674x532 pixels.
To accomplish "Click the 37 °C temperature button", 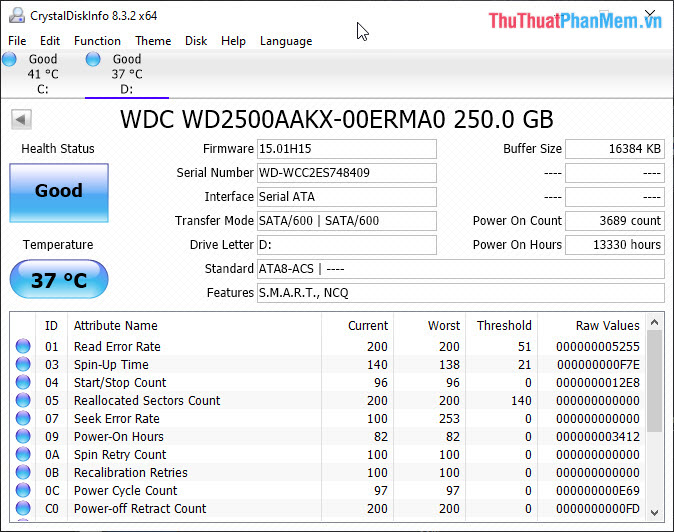I will click(x=59, y=279).
